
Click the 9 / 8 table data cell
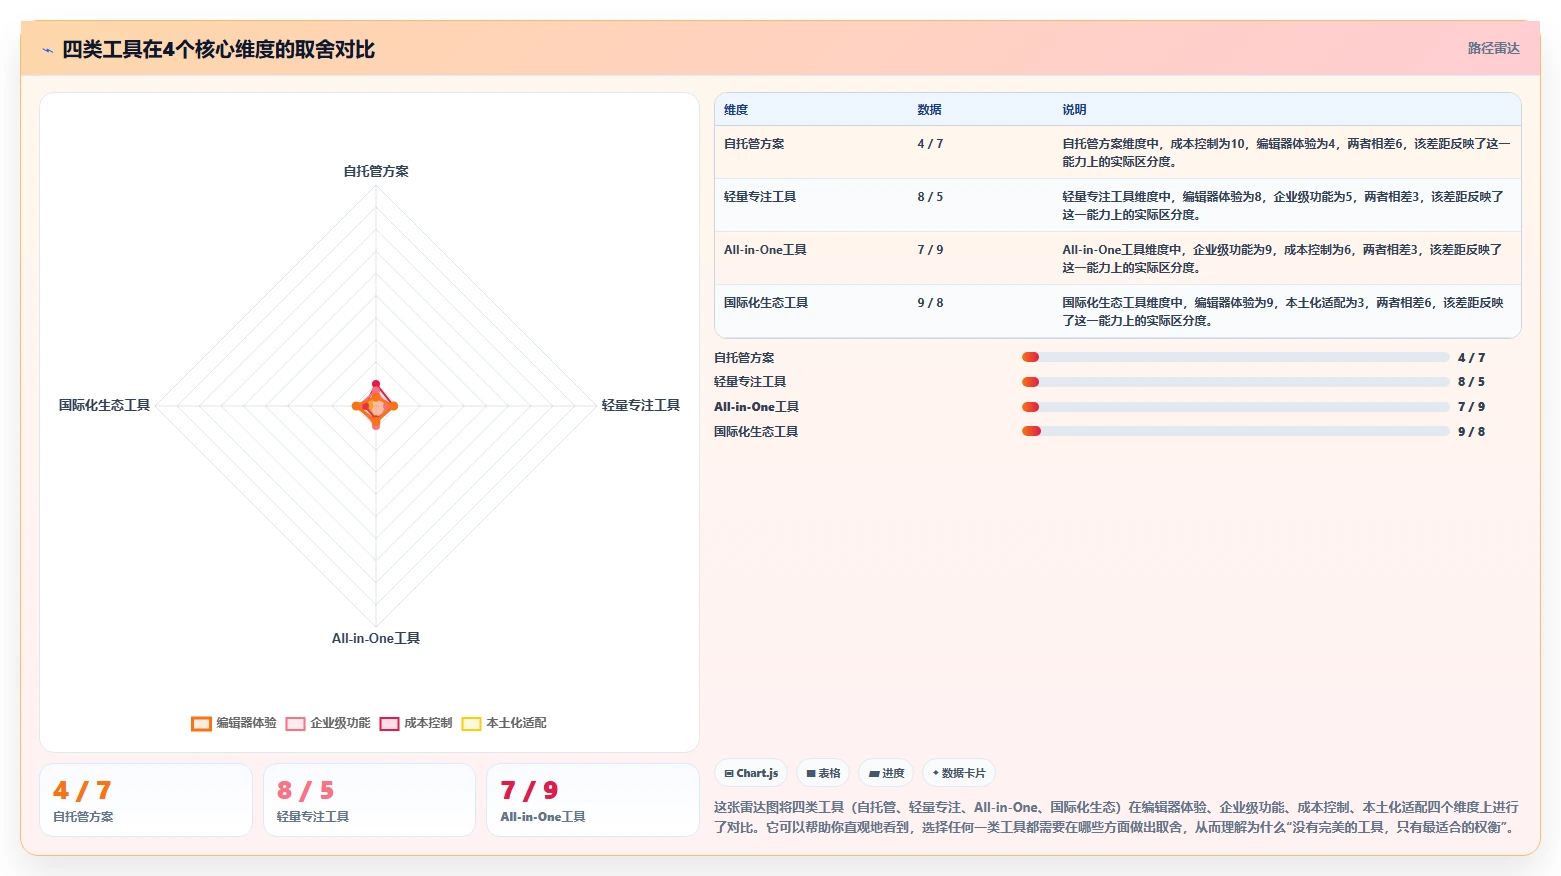[x=930, y=303]
